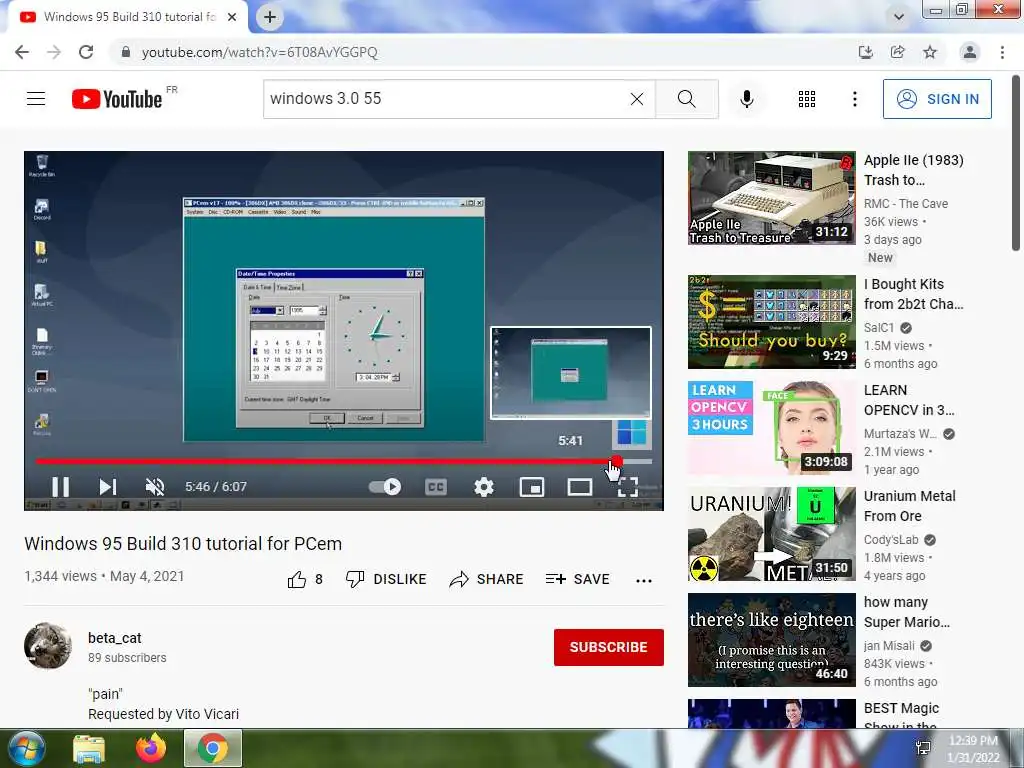Go to the YouTube home logo
This screenshot has width=1024, height=768.
(117, 99)
